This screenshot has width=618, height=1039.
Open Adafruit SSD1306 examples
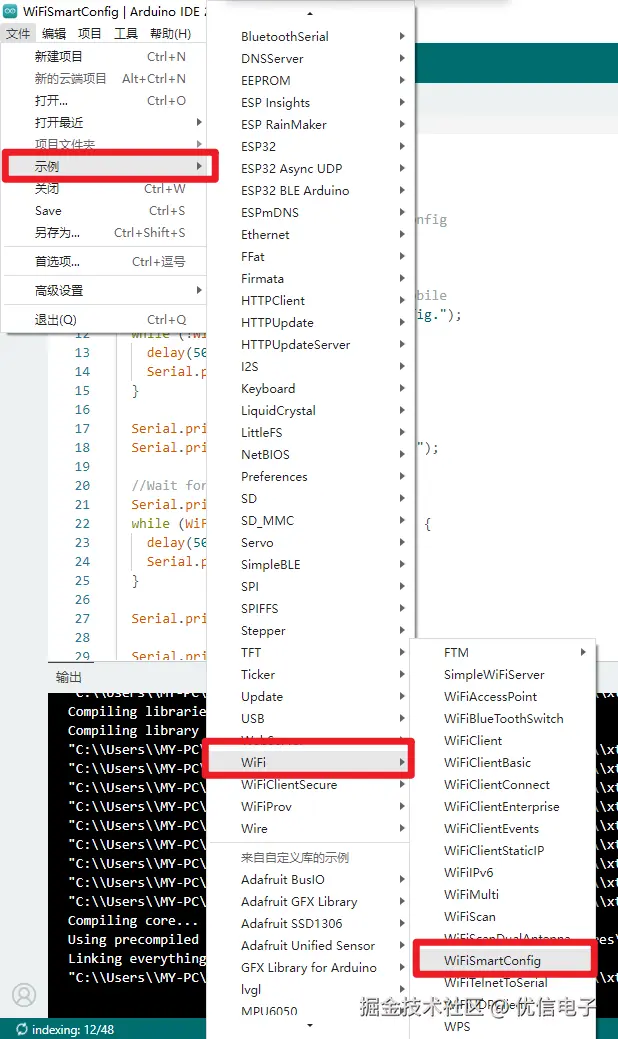coord(311,923)
